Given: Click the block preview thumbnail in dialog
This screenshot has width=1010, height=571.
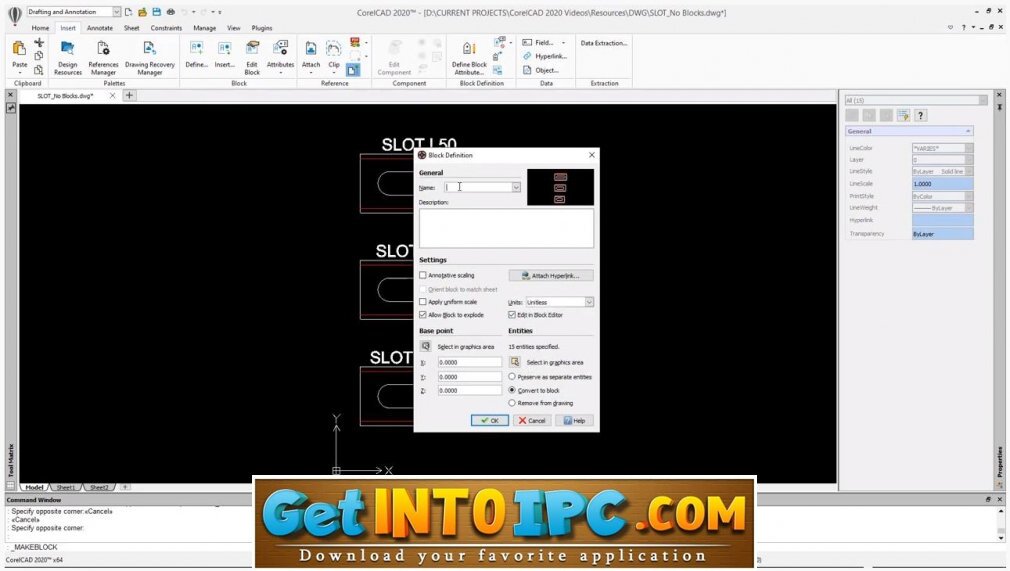Looking at the screenshot, I should tap(560, 188).
